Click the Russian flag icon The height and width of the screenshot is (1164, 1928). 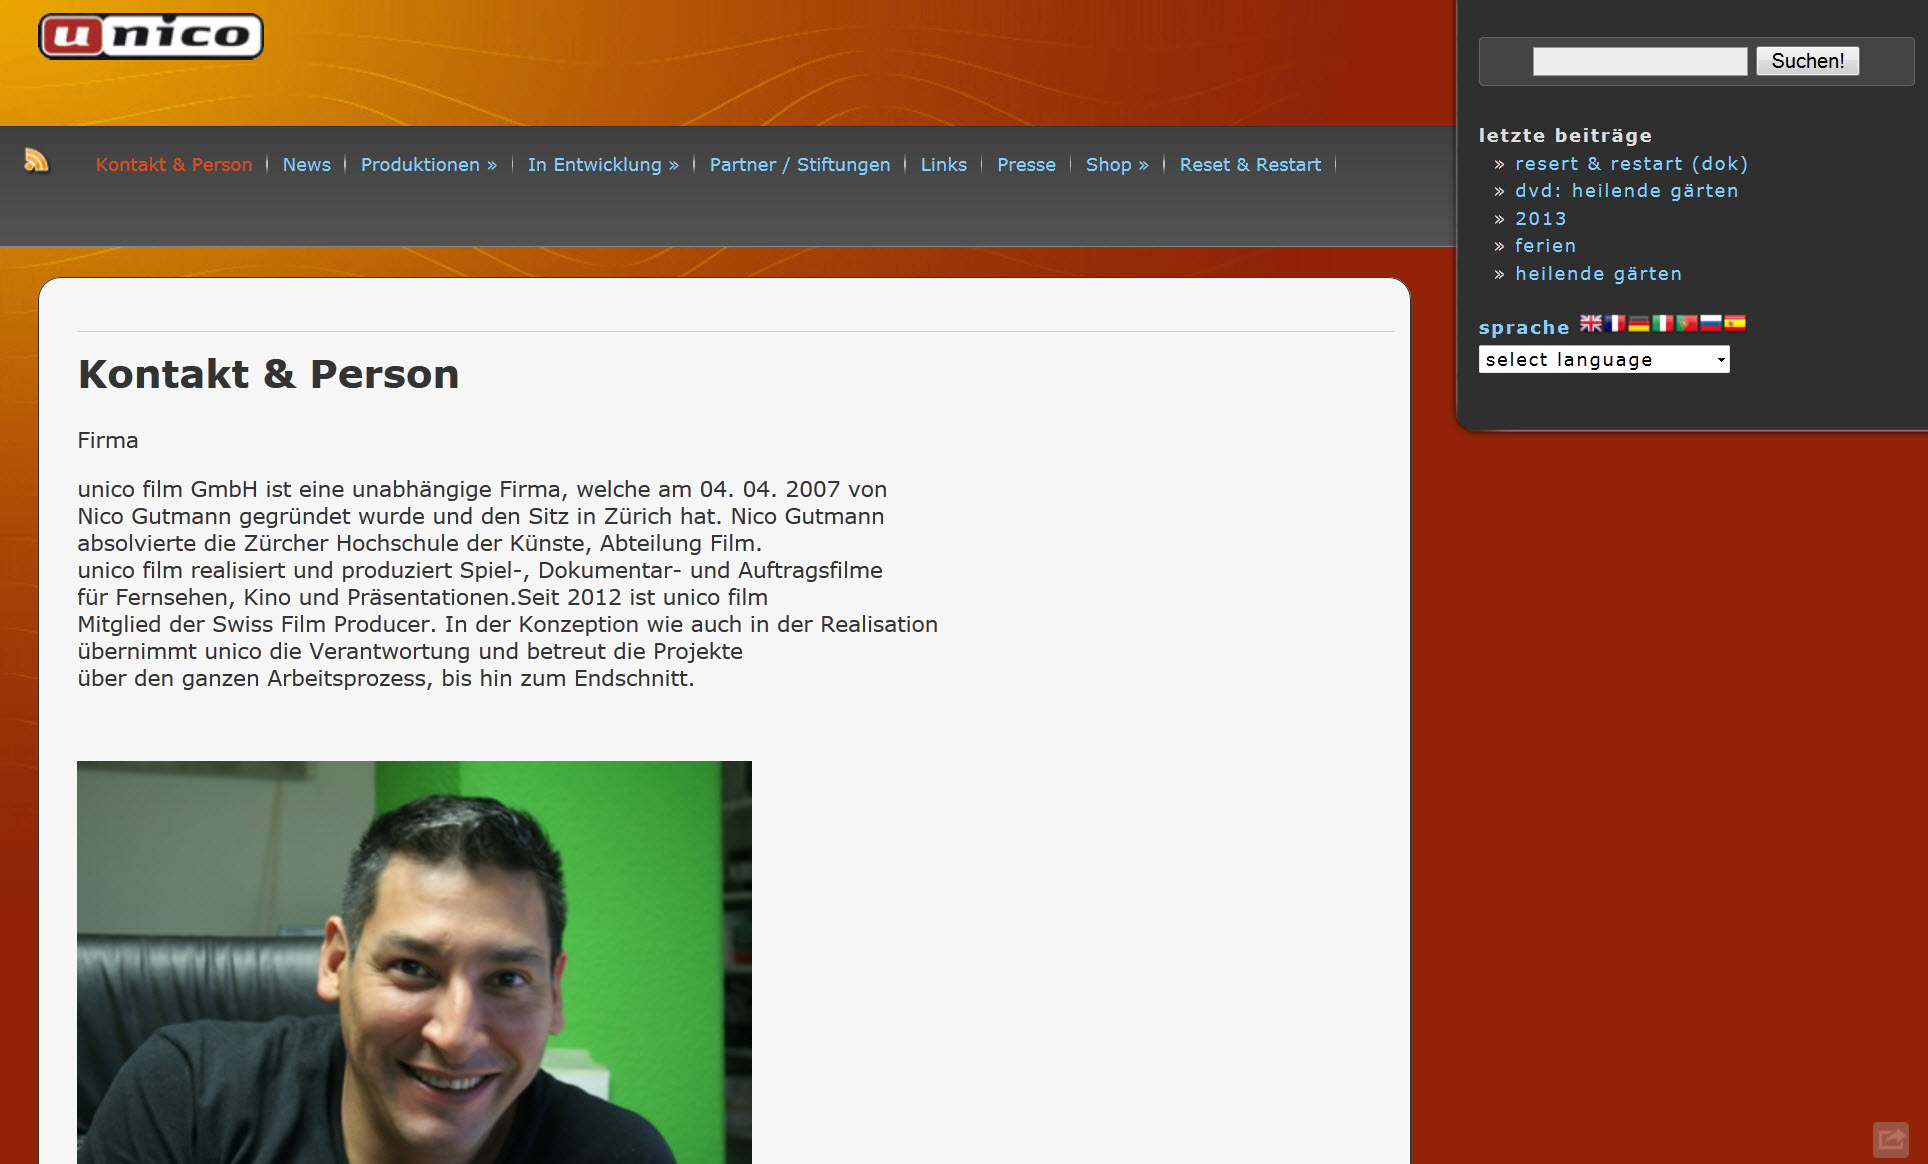coord(1711,323)
